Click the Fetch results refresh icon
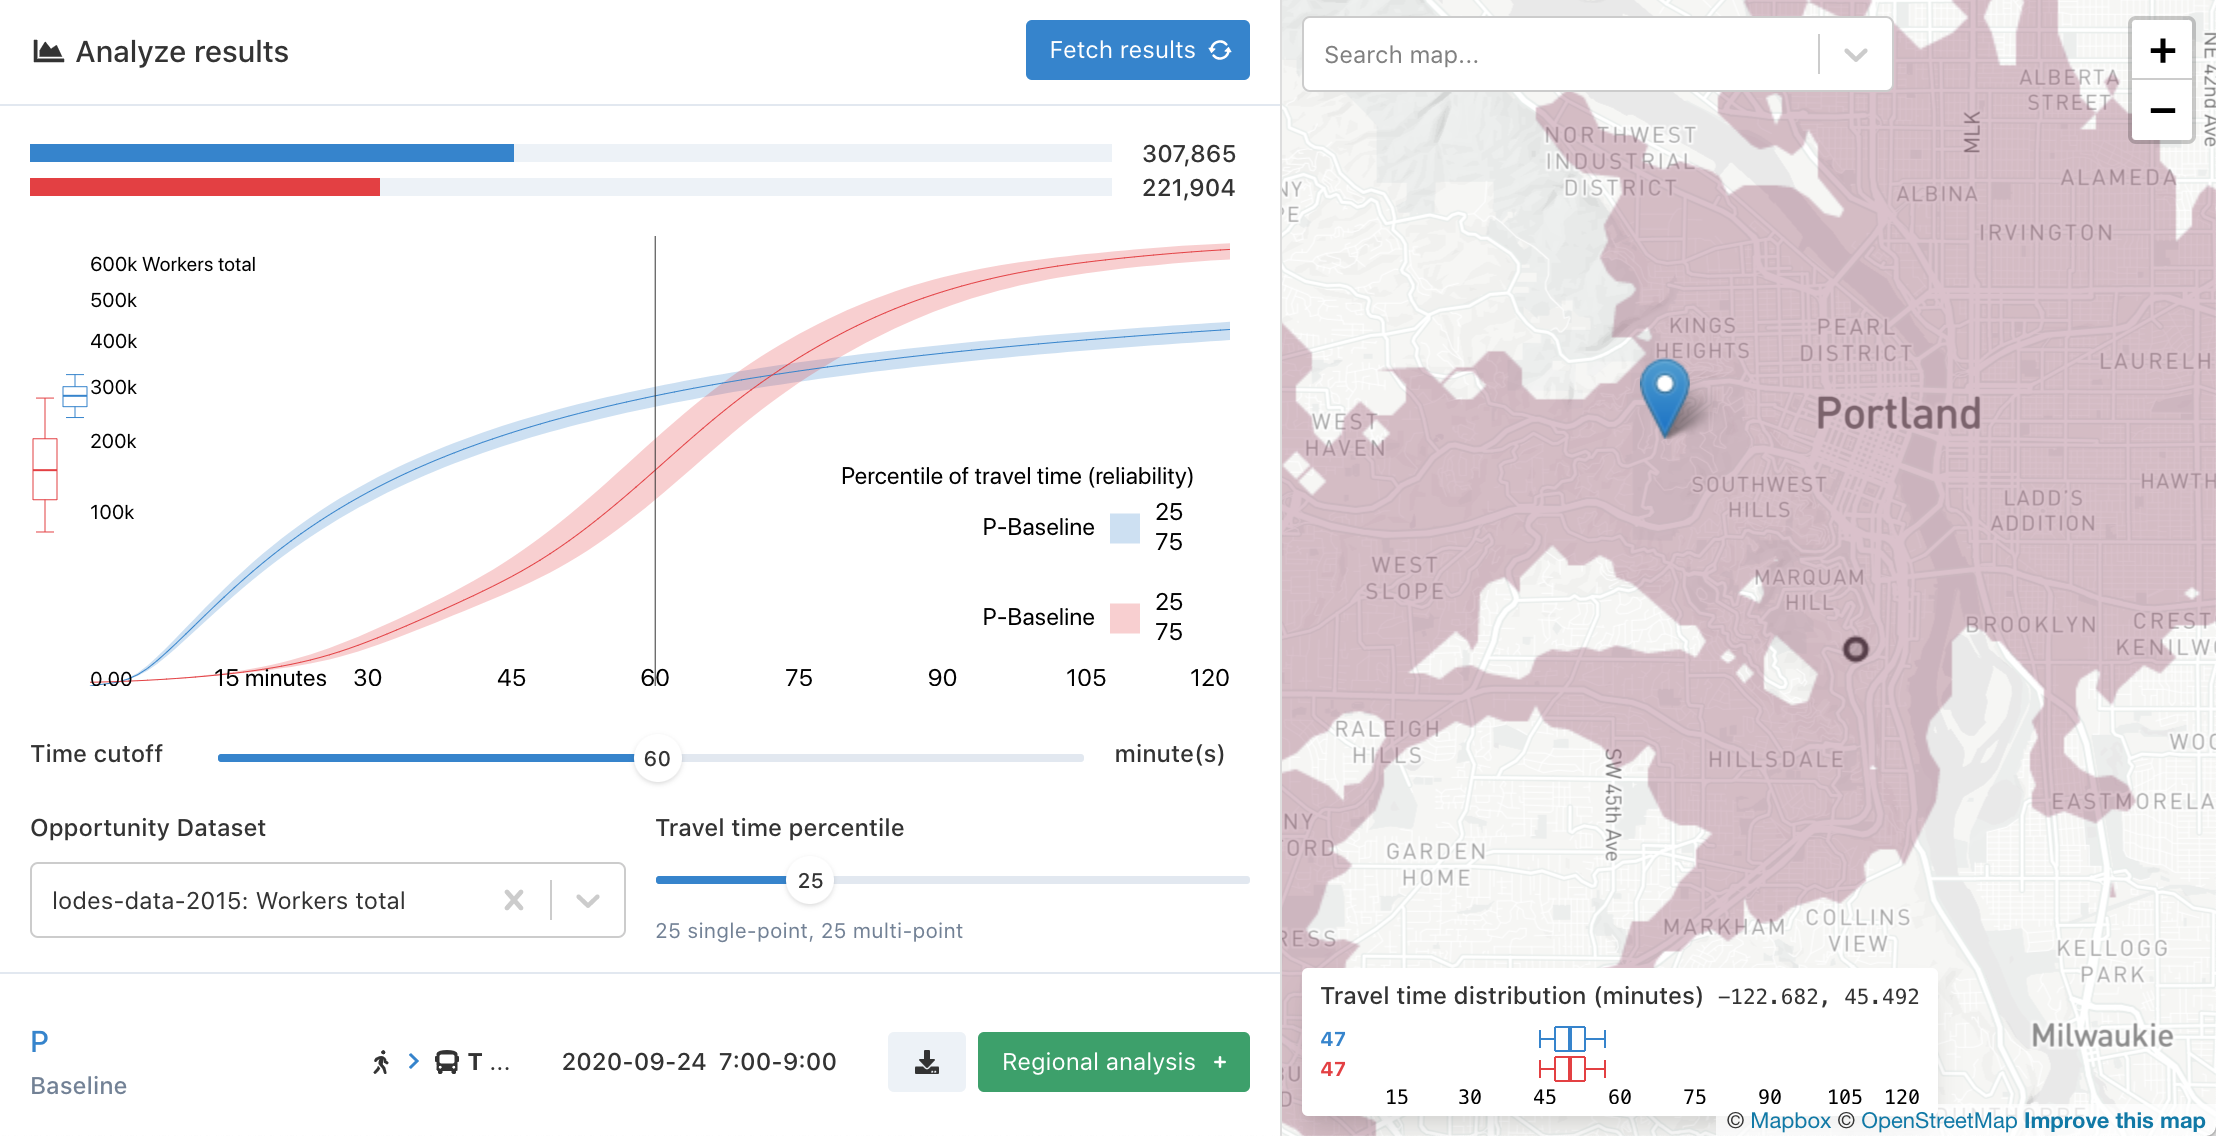The width and height of the screenshot is (2216, 1136). (1222, 51)
